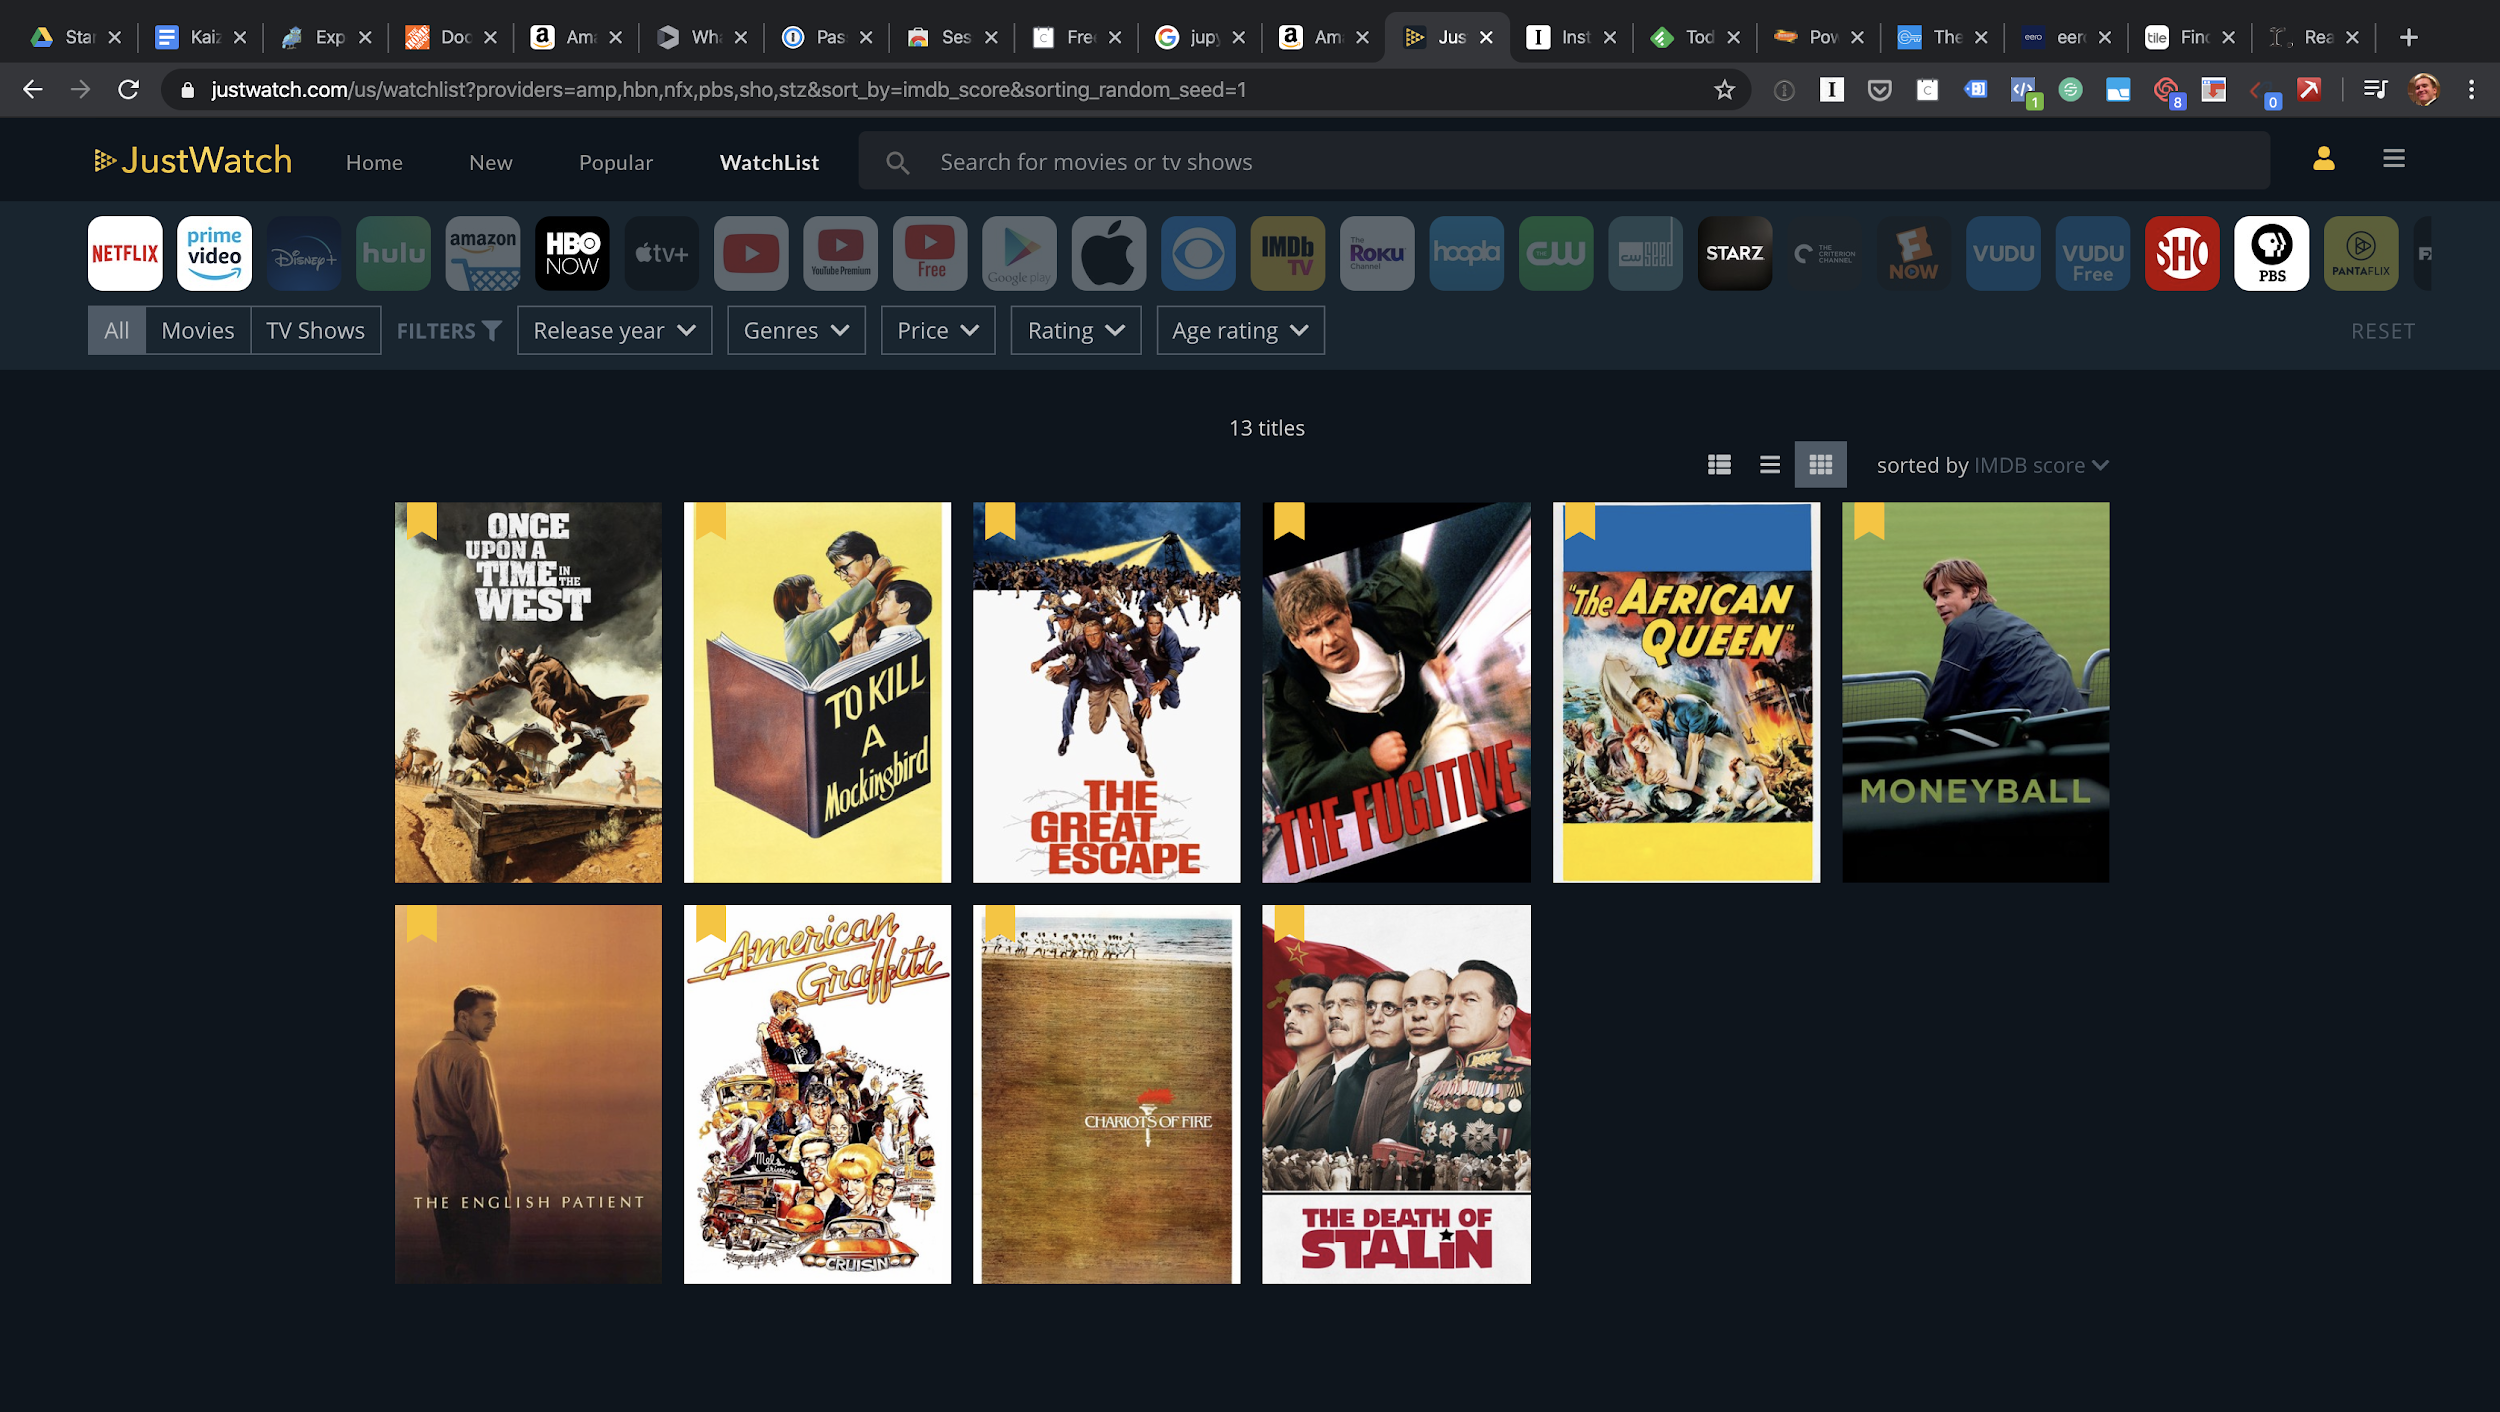The height and width of the screenshot is (1412, 2500).
Task: Toggle the HBO Now provider filter
Action: (x=572, y=253)
